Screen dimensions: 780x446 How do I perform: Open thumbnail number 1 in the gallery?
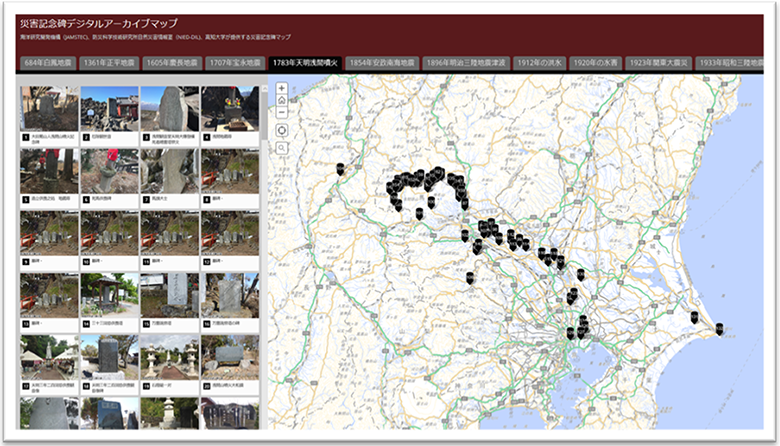(49, 108)
